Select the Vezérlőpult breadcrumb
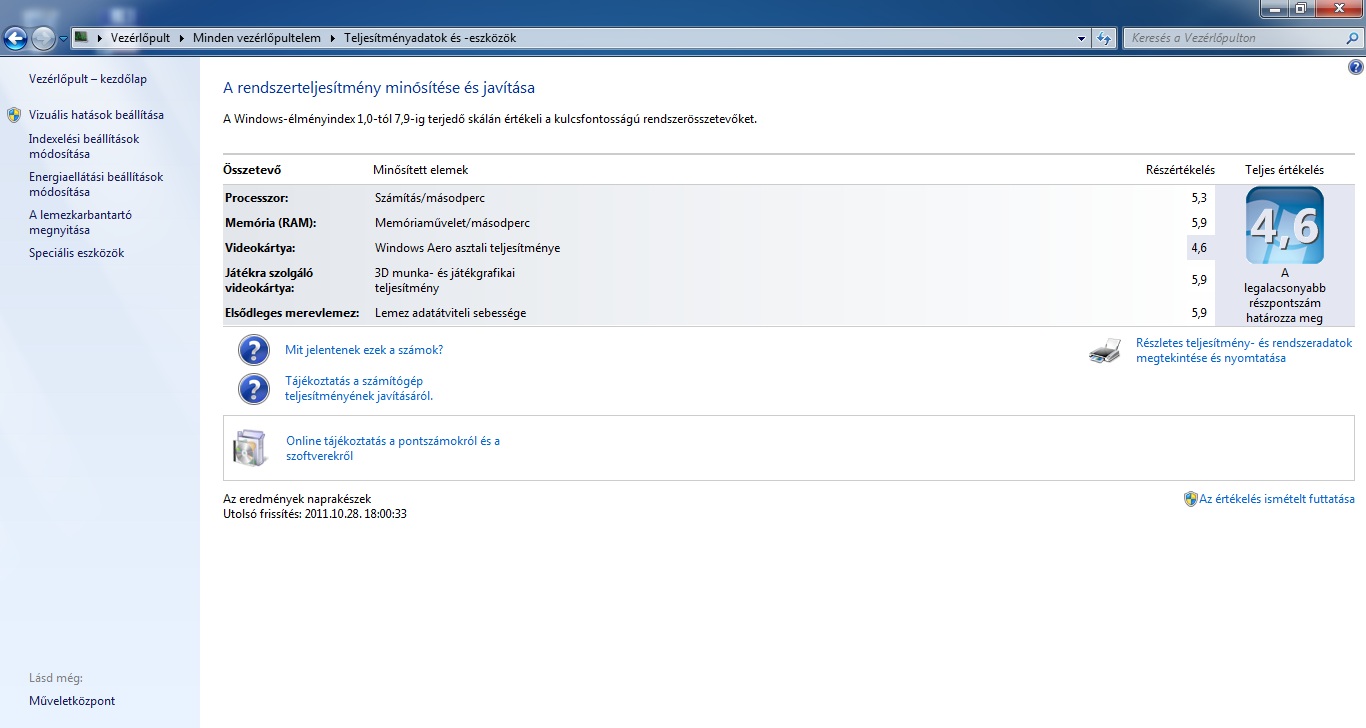Image resolution: width=1366 pixels, height=728 pixels. (x=141, y=38)
